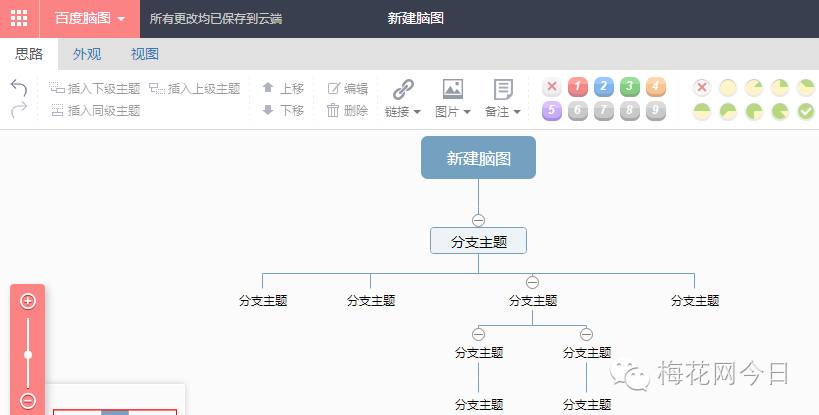Switch to the 思路 tab

(29, 54)
